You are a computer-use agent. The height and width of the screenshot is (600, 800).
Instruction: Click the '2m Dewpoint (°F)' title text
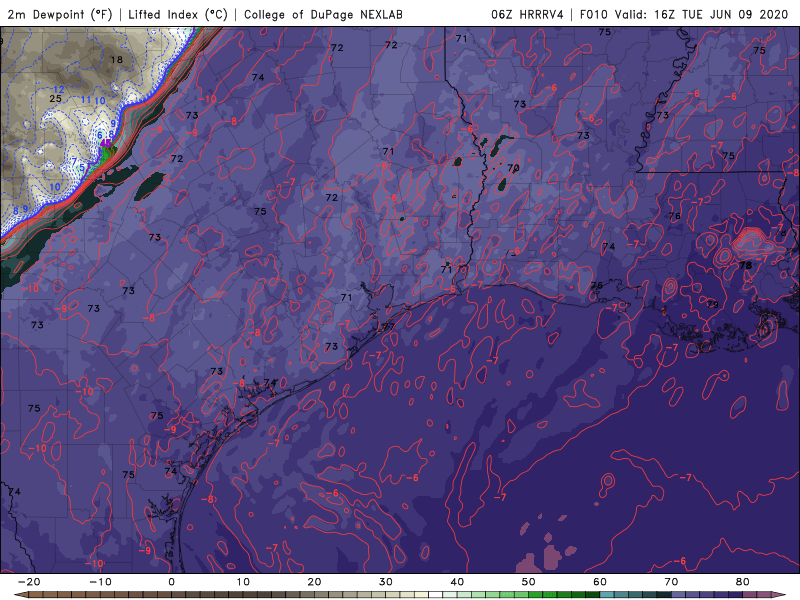60,14
